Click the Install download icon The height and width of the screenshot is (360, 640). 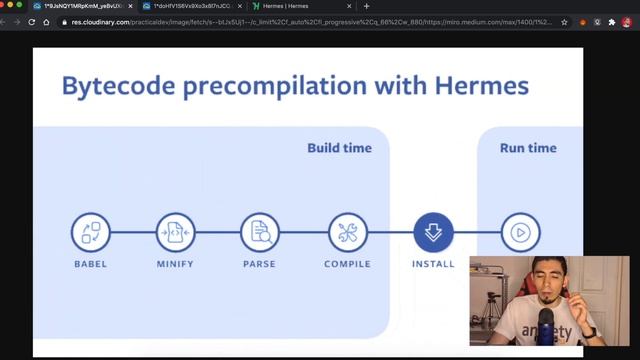(433, 232)
